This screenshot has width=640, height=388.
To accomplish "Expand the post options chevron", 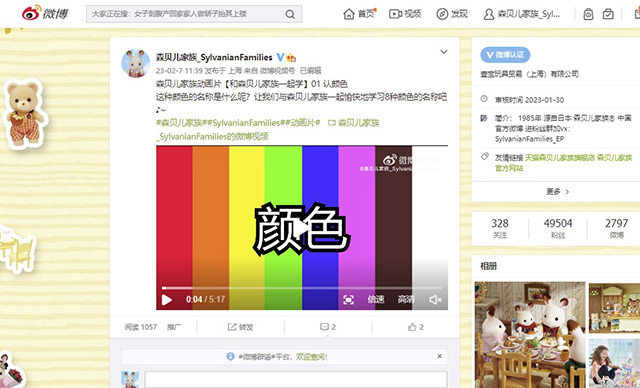I will click(444, 52).
